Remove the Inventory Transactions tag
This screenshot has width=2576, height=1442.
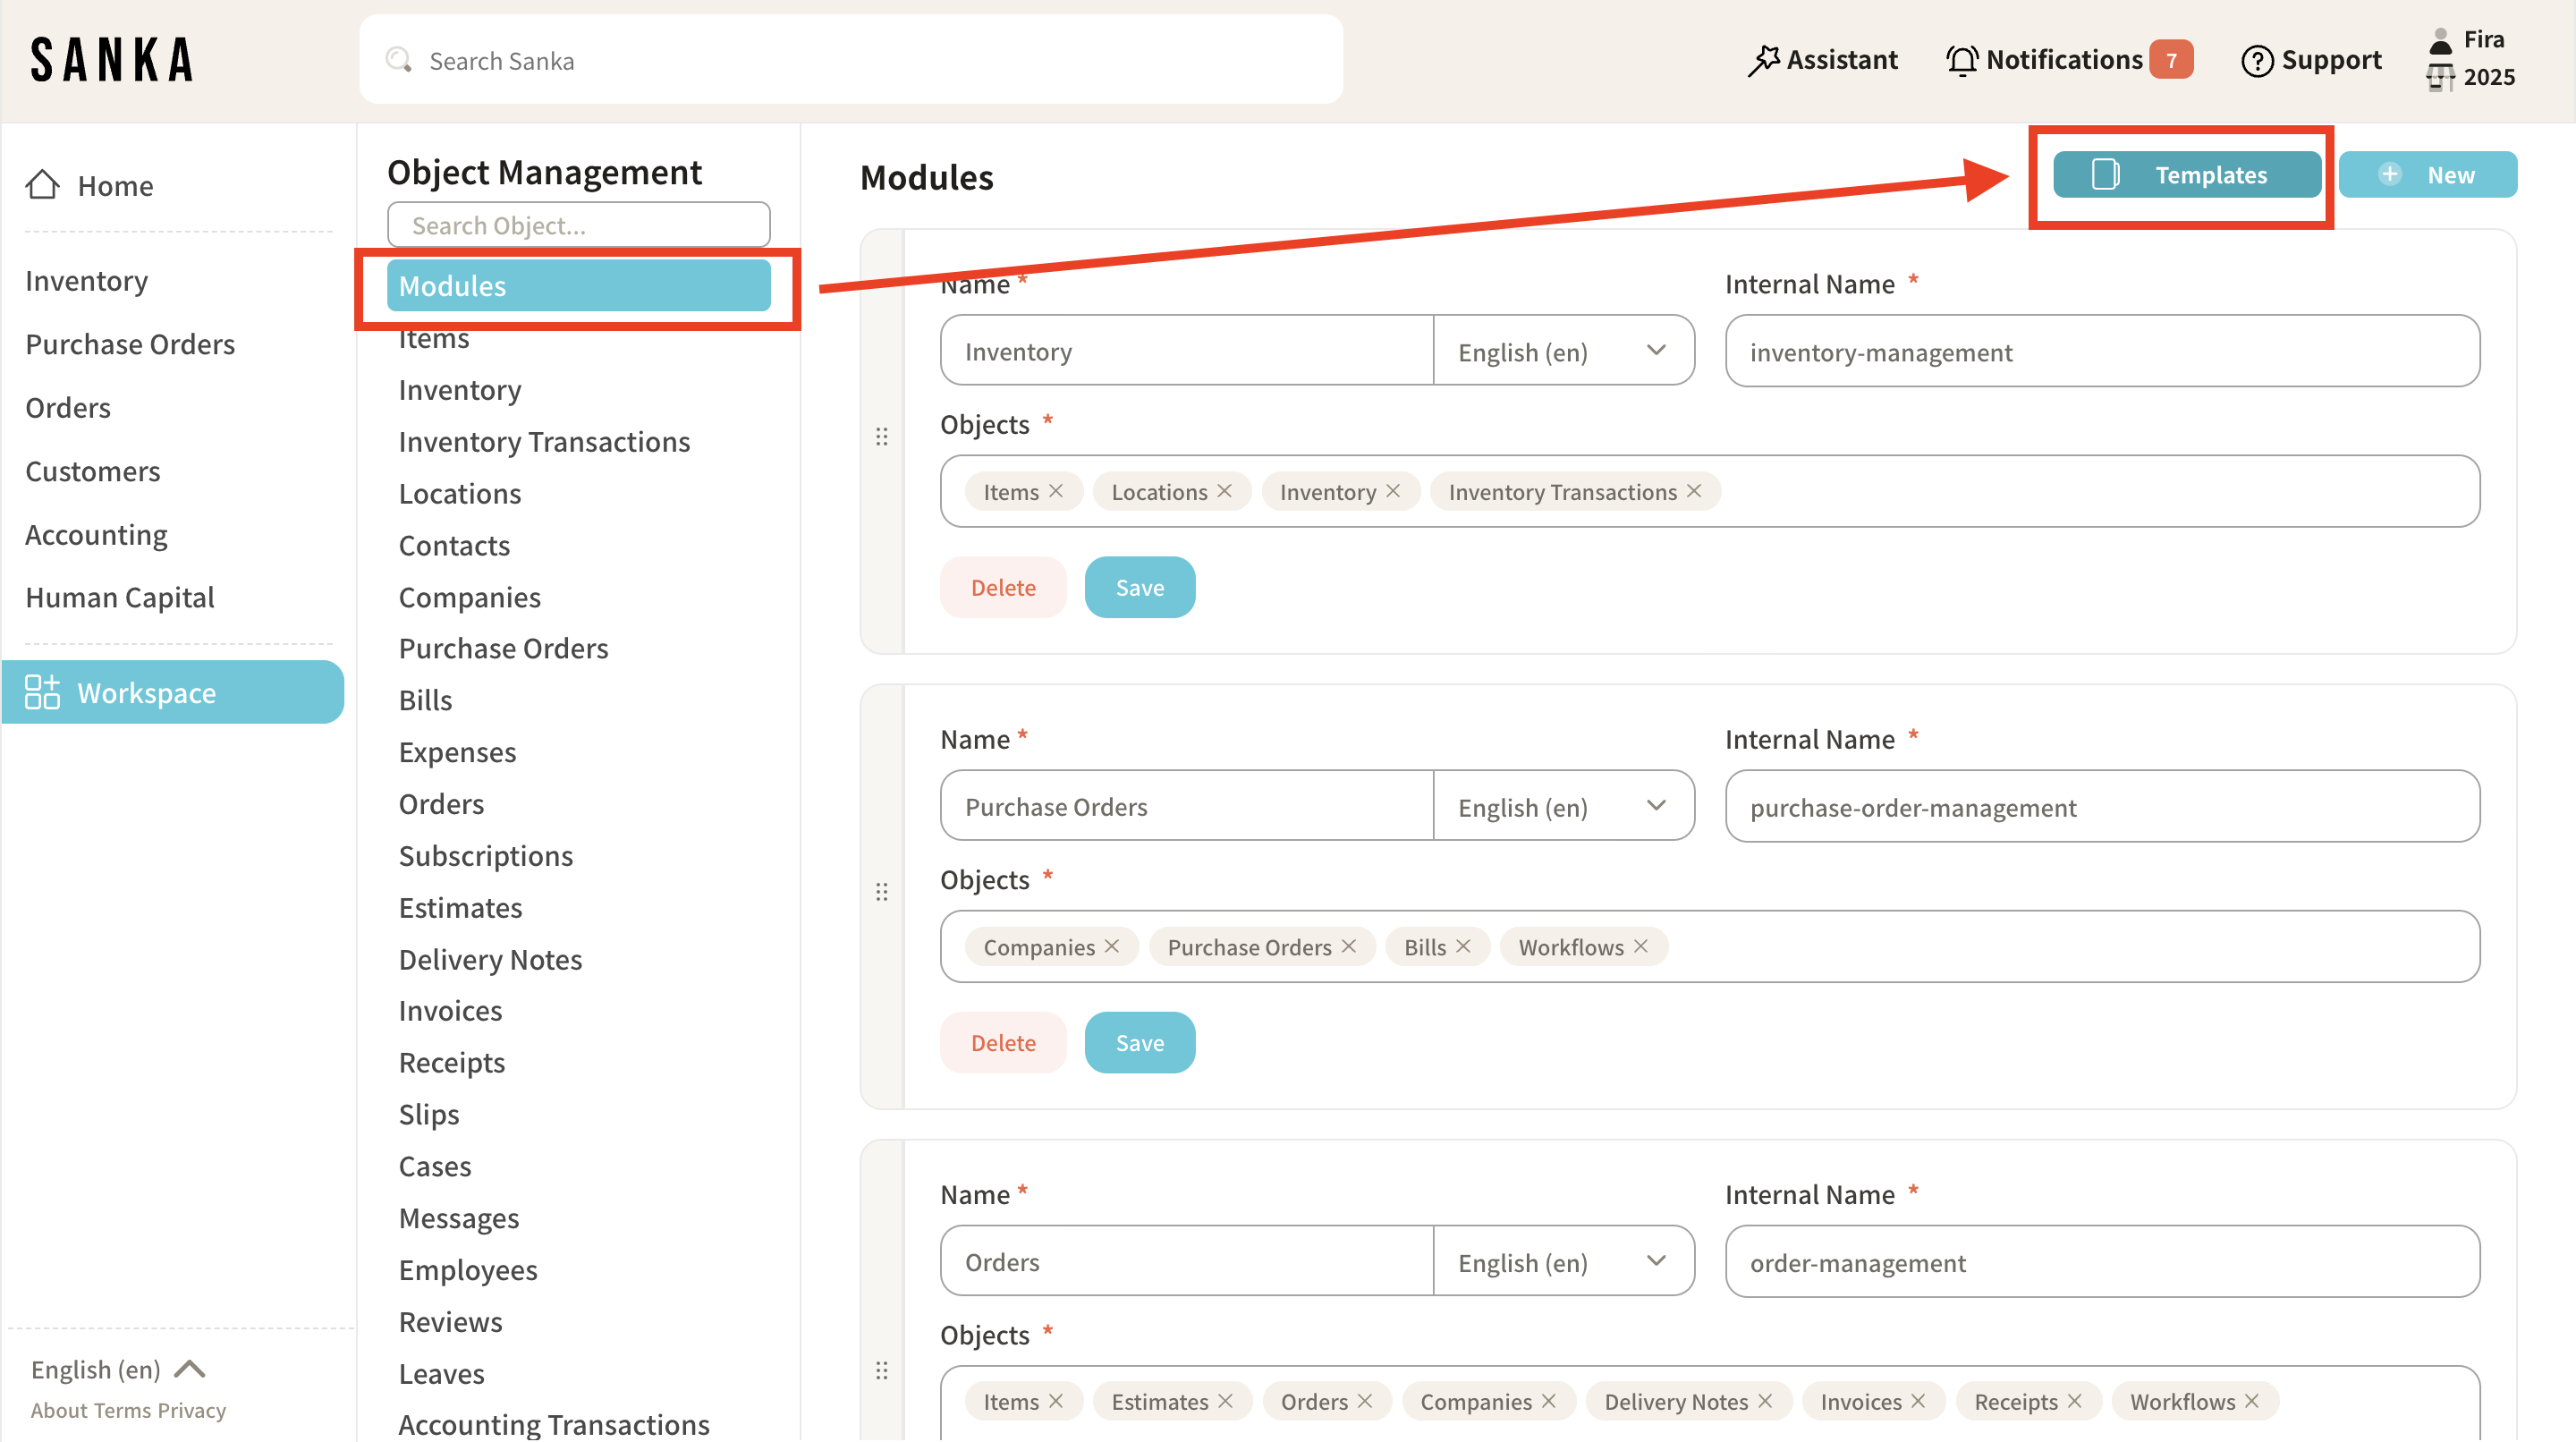(1694, 491)
